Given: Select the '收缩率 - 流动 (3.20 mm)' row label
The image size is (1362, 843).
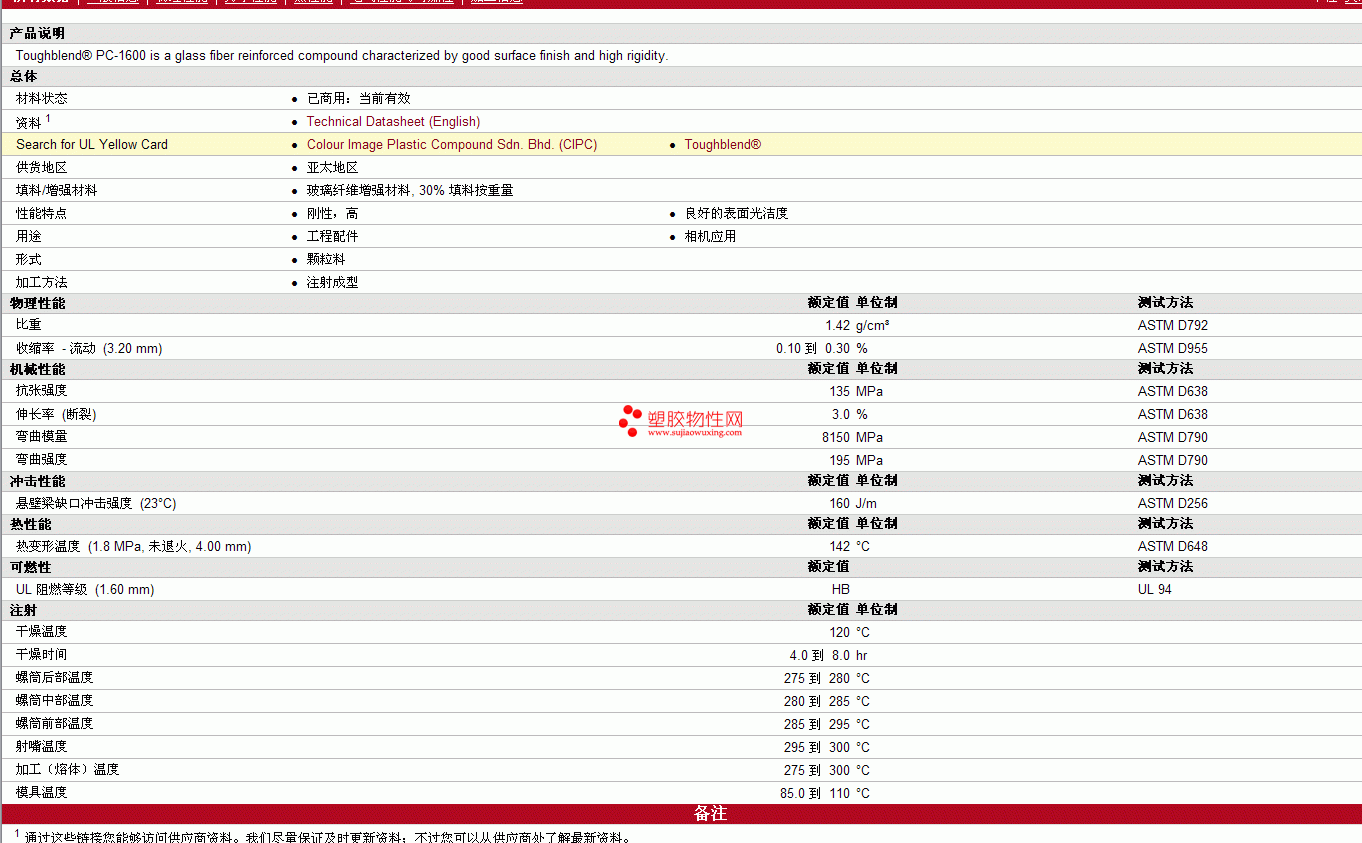Looking at the screenshot, I should 89,348.
